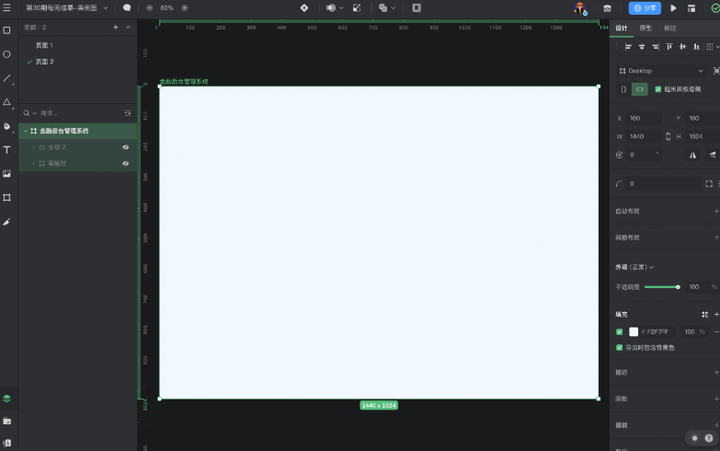
Task: Collapse the 金融后台管理系统 layer
Action: point(26,131)
